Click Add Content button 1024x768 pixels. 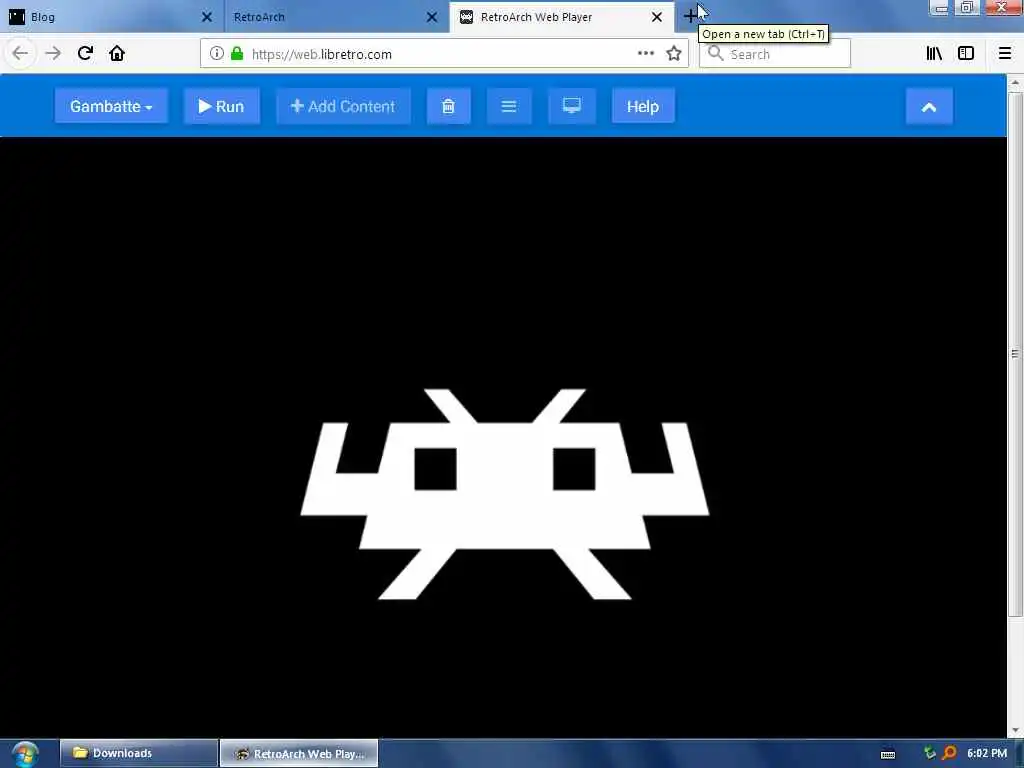click(344, 106)
